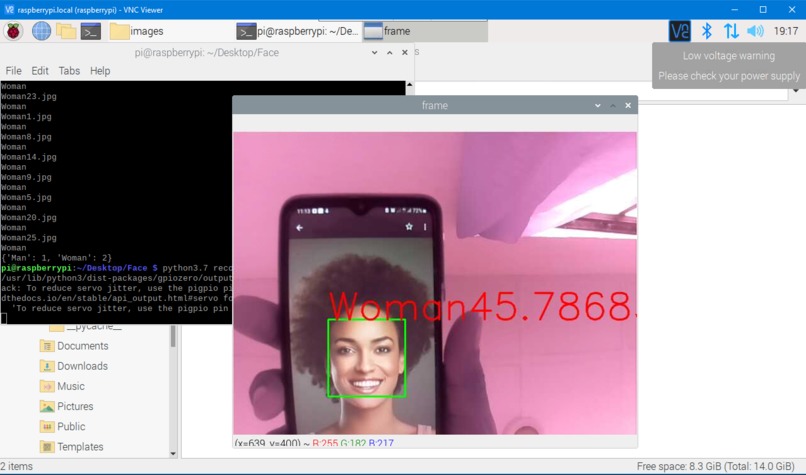
Task: Open the Raspberry Pi main menu
Action: (x=13, y=31)
